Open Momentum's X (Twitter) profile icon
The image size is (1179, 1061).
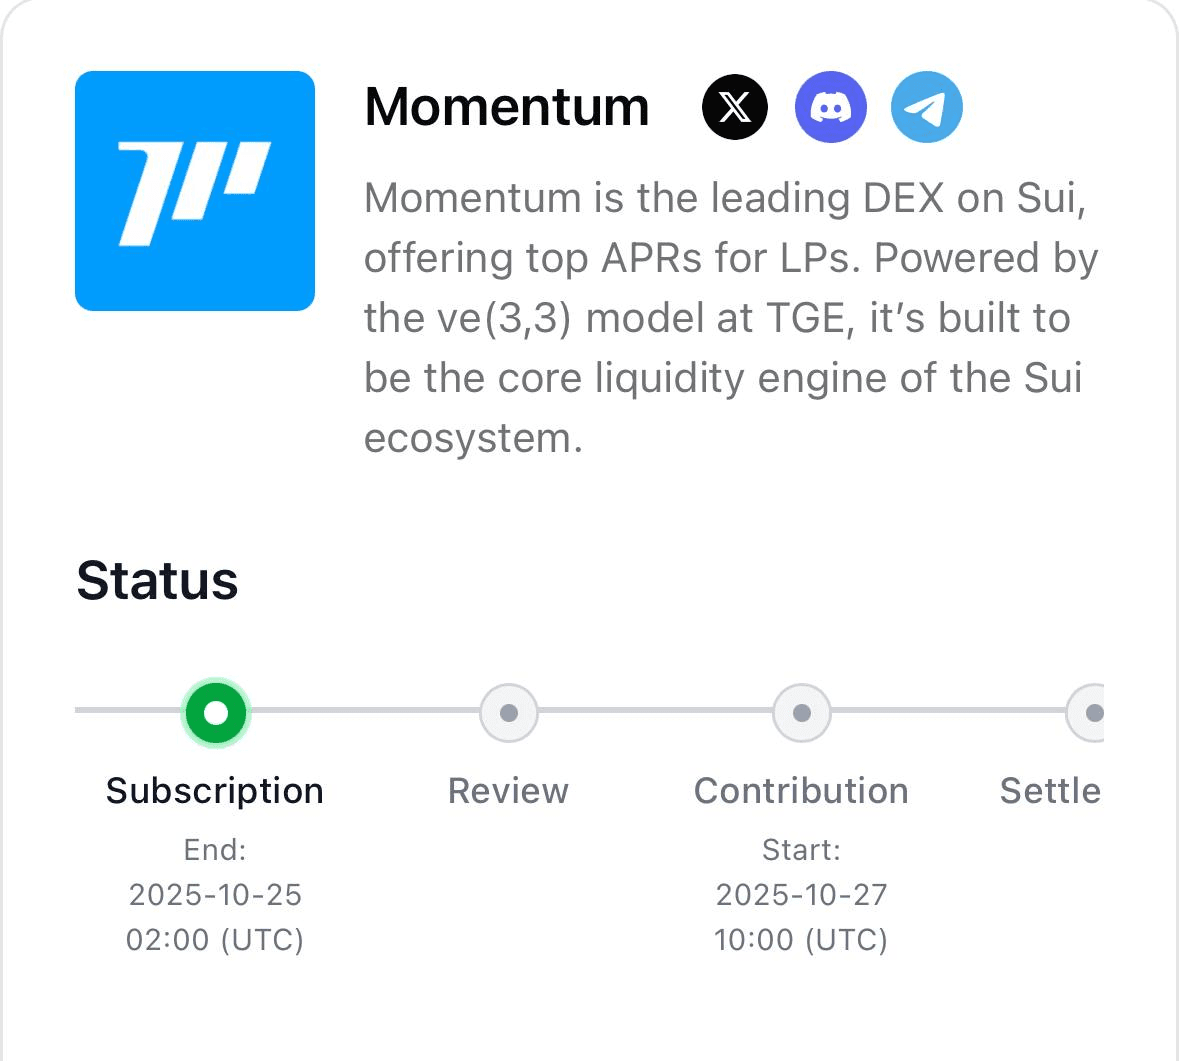point(735,107)
